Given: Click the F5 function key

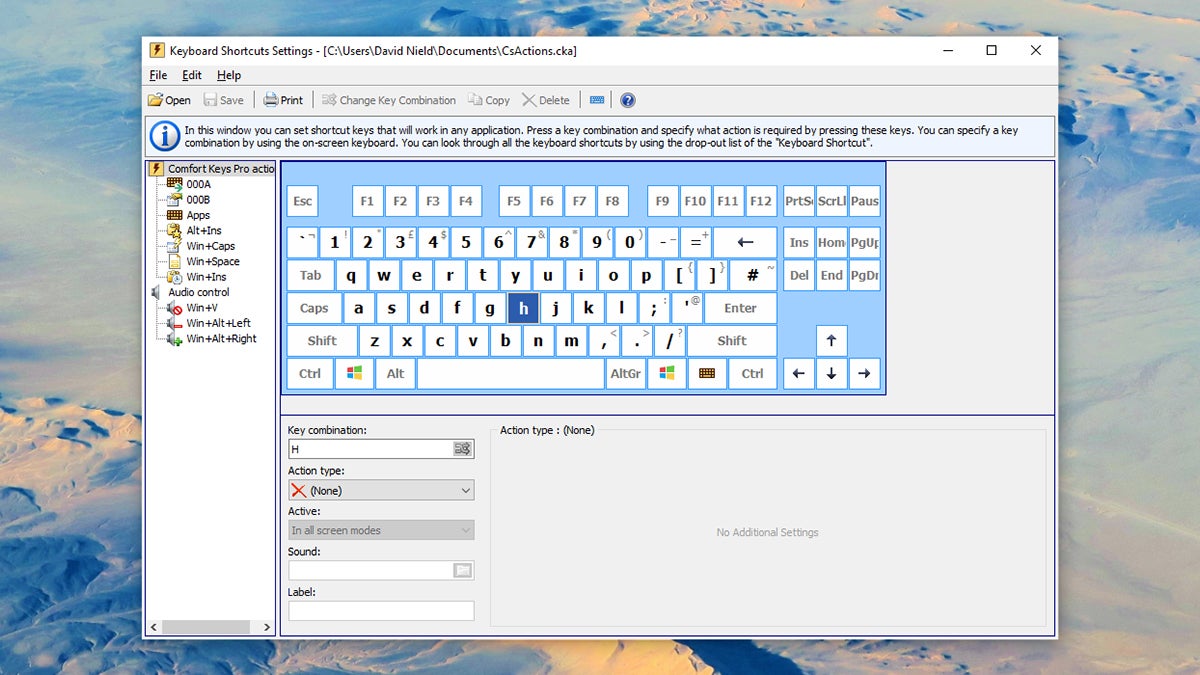Looking at the screenshot, I should pos(513,201).
